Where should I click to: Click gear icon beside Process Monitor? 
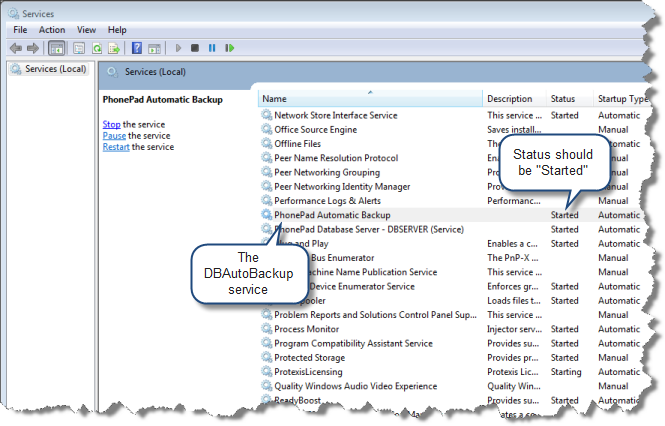(266, 328)
